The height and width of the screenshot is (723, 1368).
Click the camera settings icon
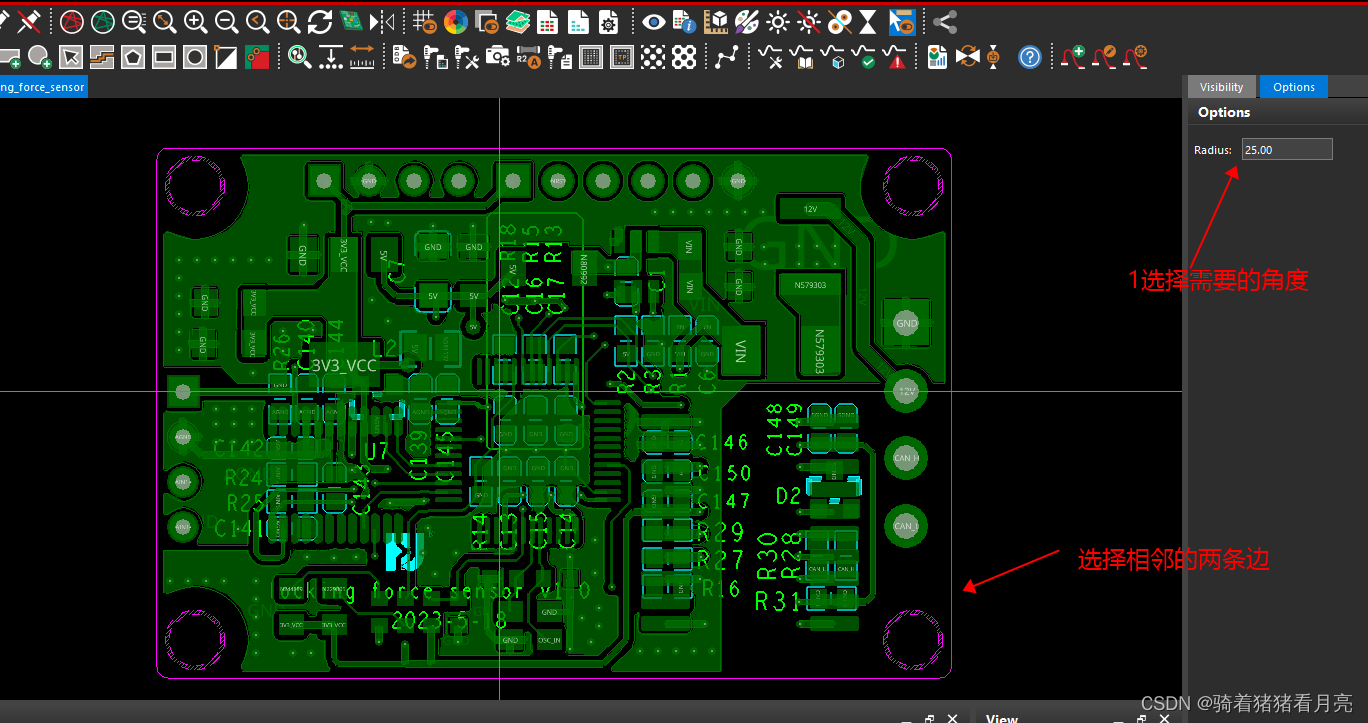tap(497, 57)
